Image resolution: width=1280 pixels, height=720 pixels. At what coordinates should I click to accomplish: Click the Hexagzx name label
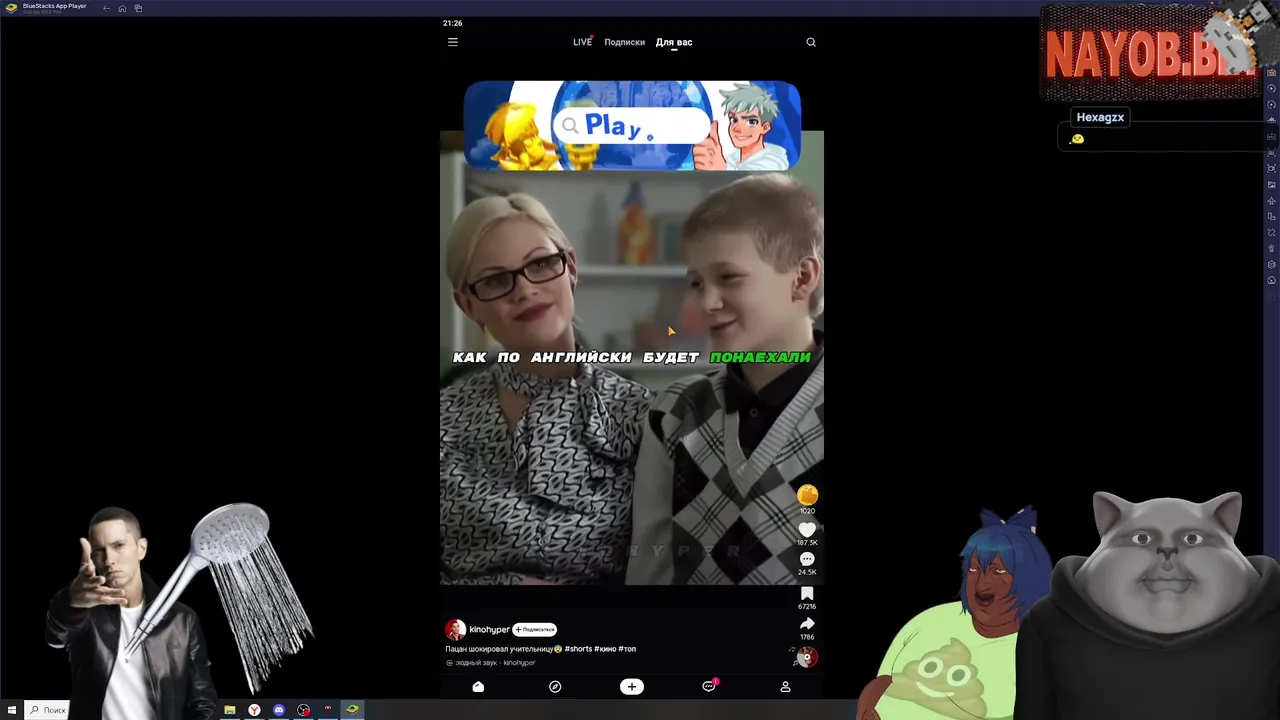click(1100, 117)
